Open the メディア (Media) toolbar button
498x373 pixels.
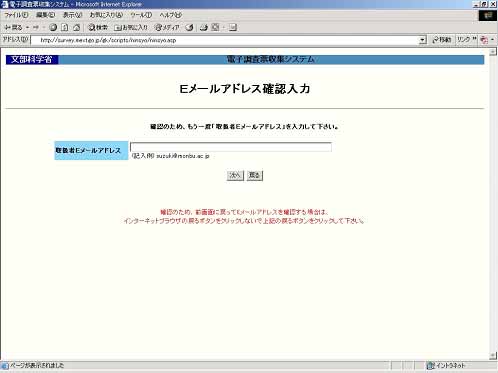167,27
